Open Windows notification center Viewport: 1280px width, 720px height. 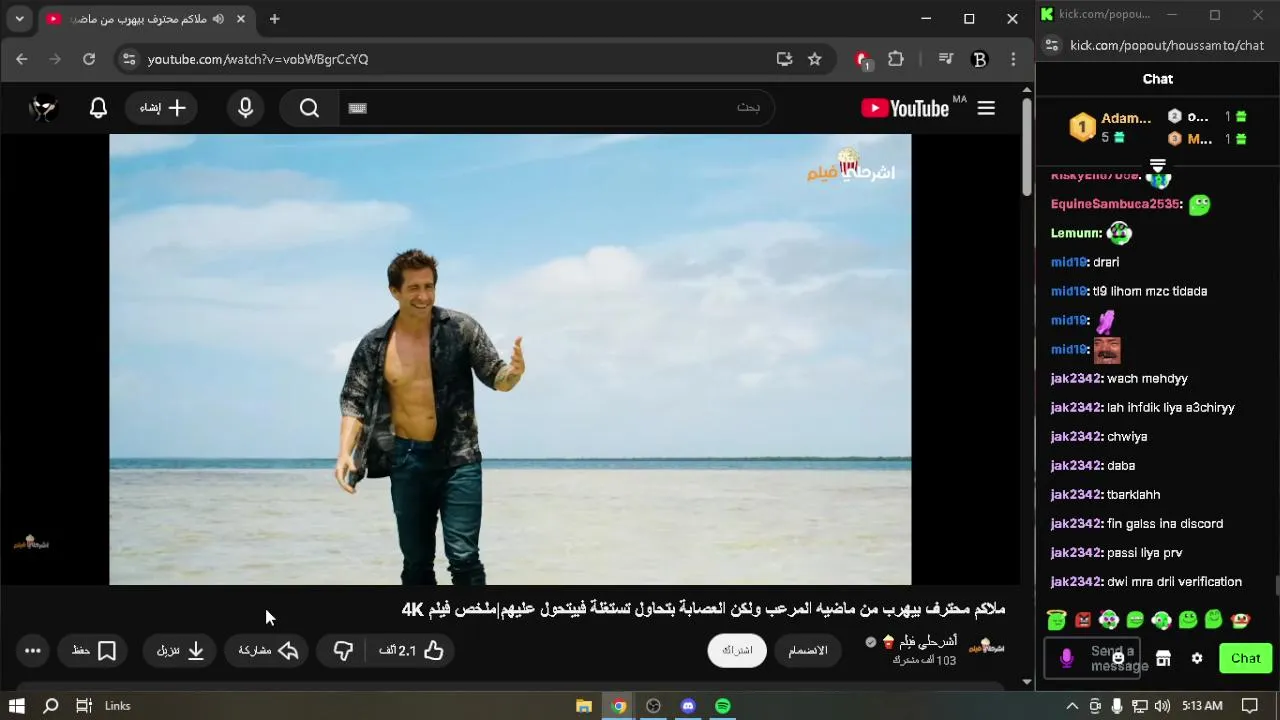1250,706
